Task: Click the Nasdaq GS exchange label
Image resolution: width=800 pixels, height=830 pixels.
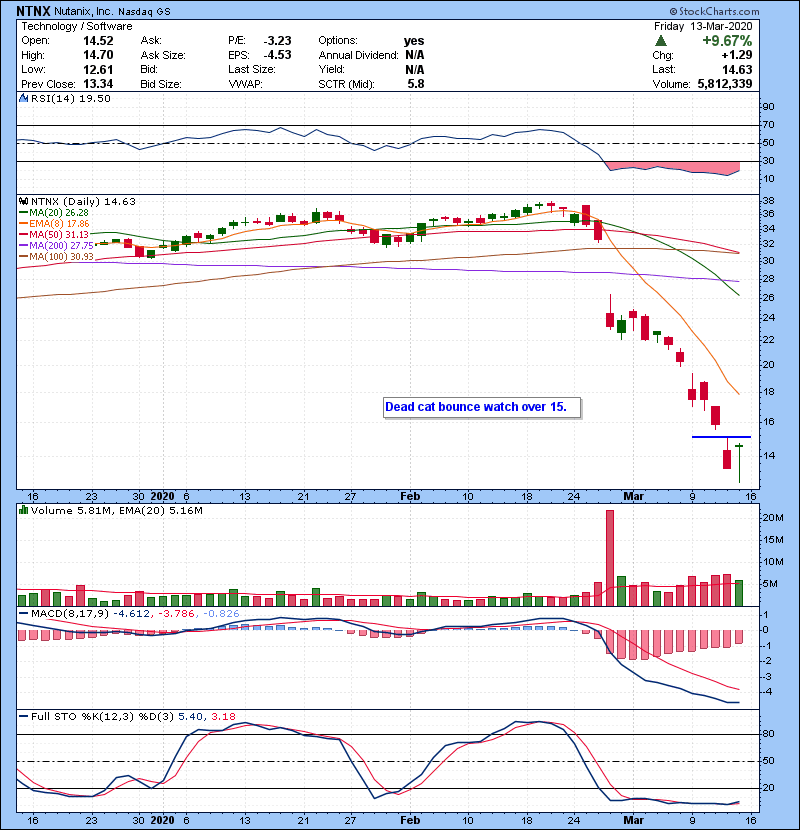Action: [144, 12]
